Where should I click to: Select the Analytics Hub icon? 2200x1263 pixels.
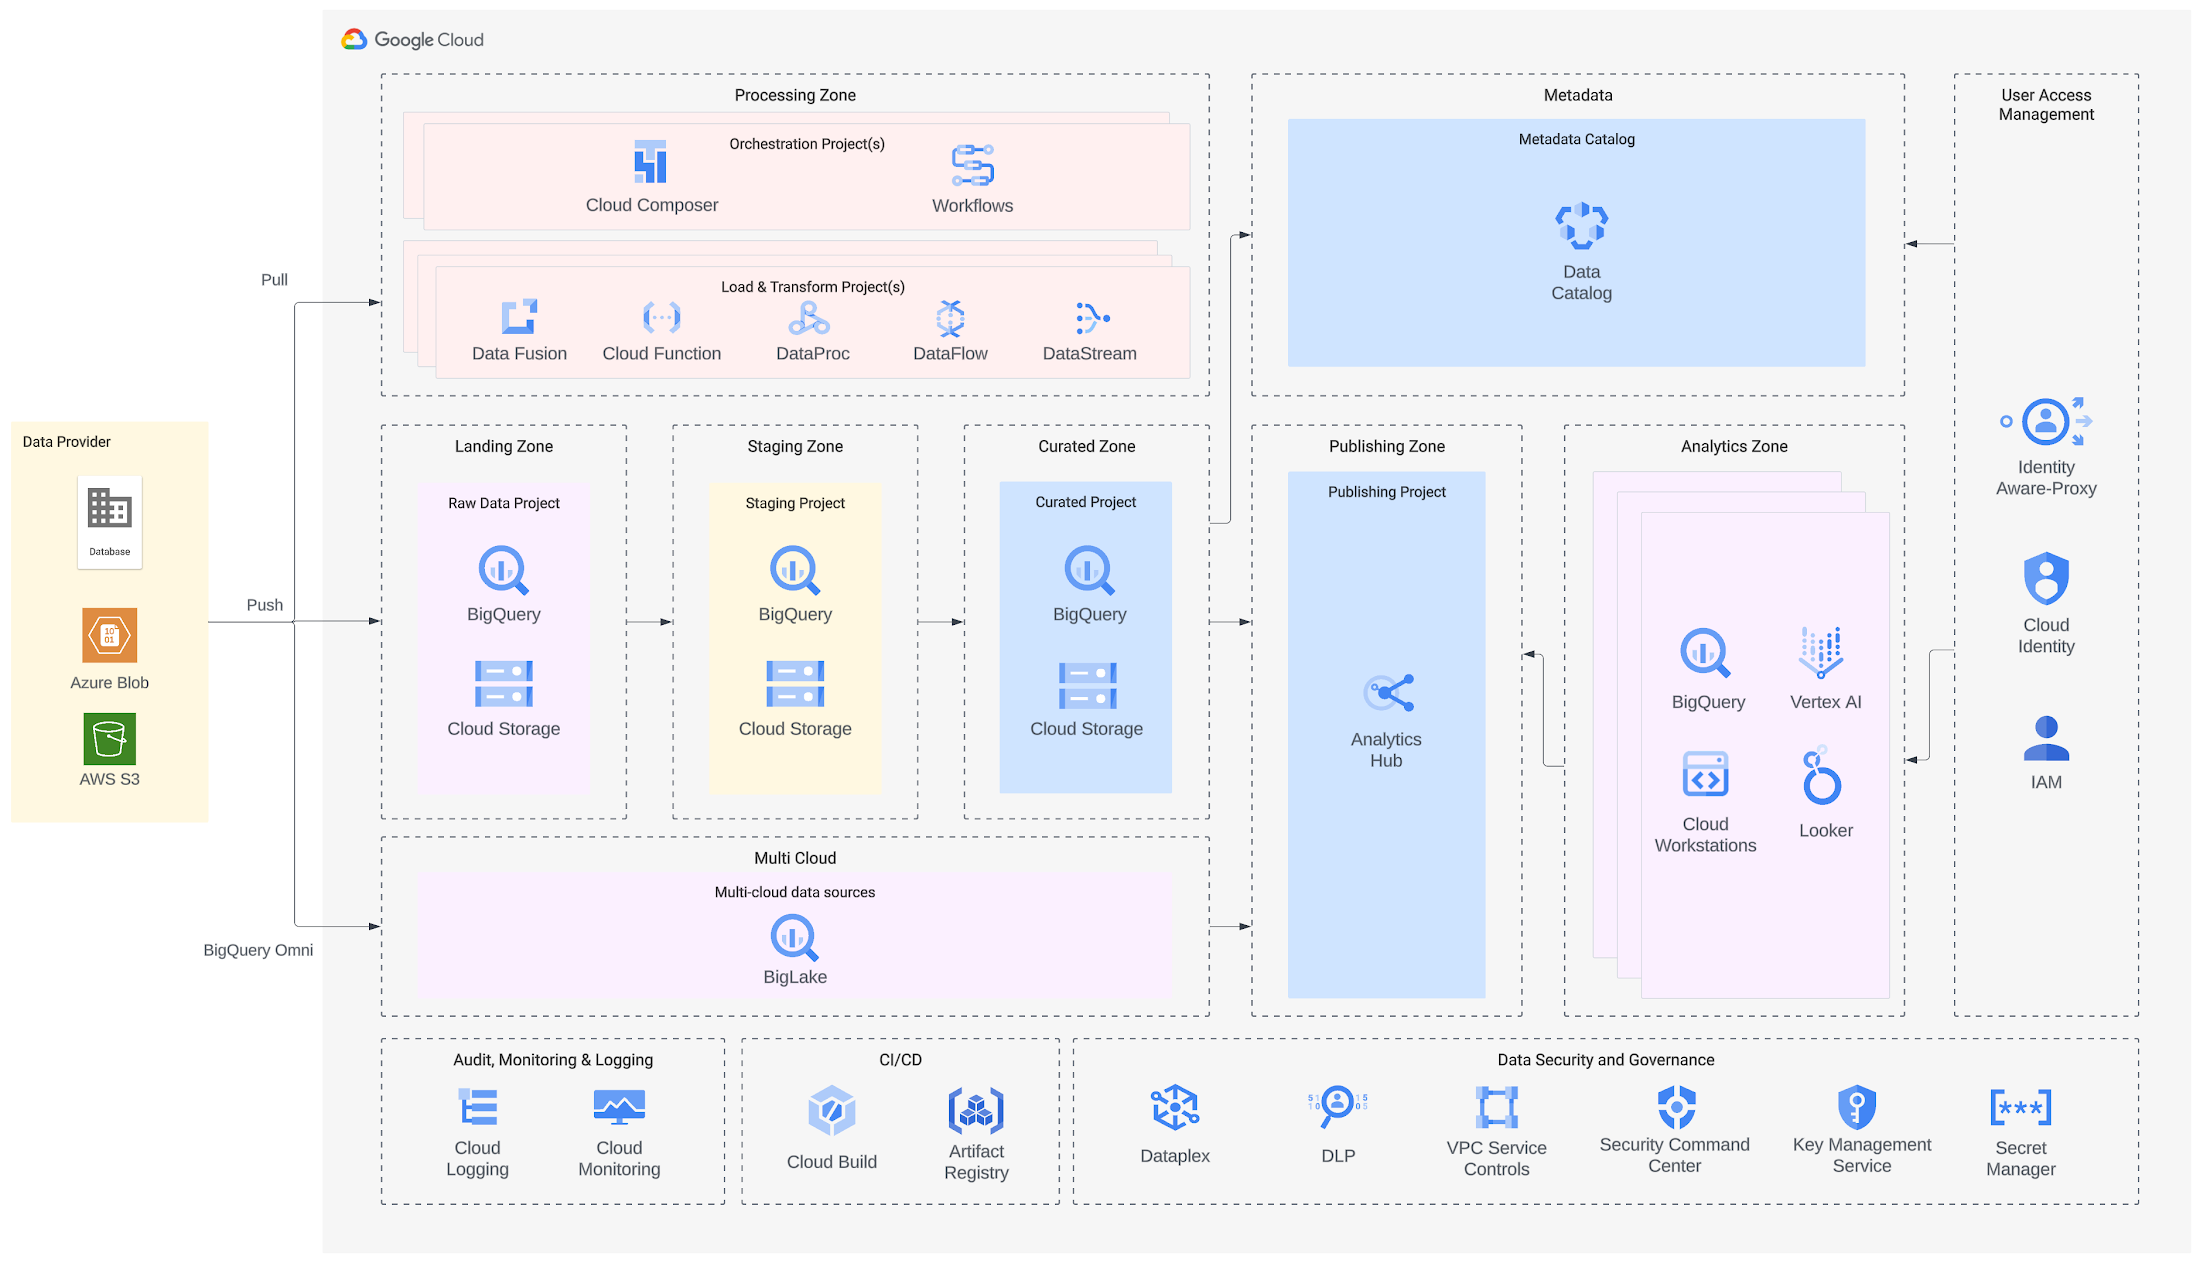pyautogui.click(x=1388, y=693)
